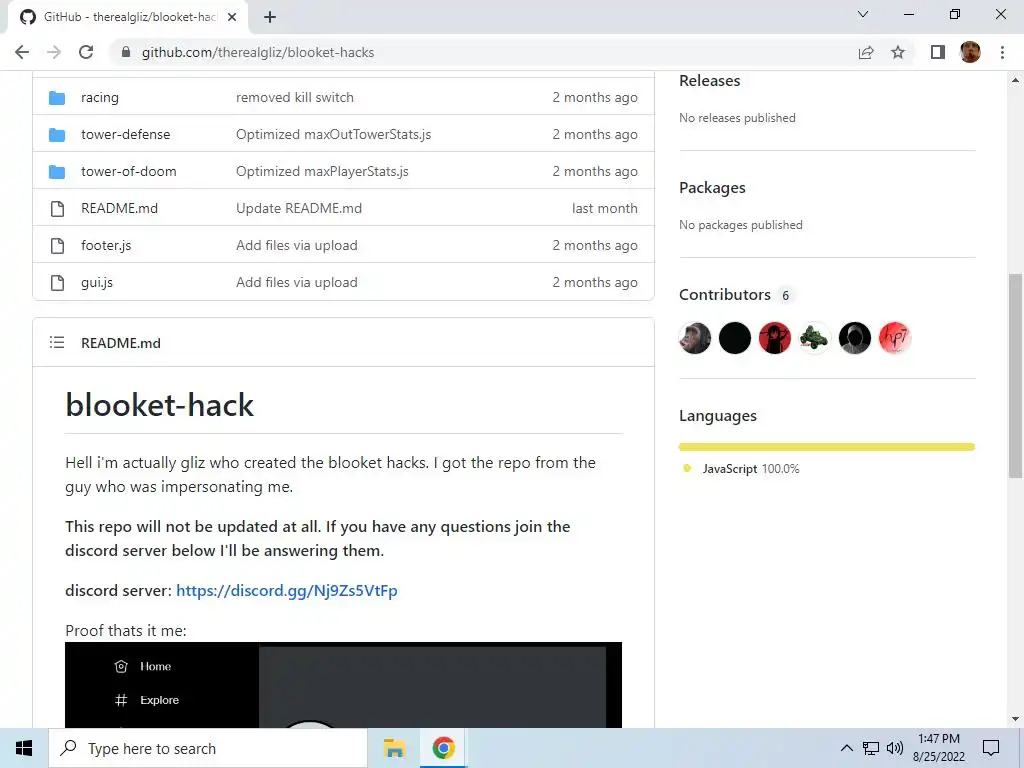The height and width of the screenshot is (768, 1024).
Task: Click the address bar URL
Action: click(x=258, y=52)
